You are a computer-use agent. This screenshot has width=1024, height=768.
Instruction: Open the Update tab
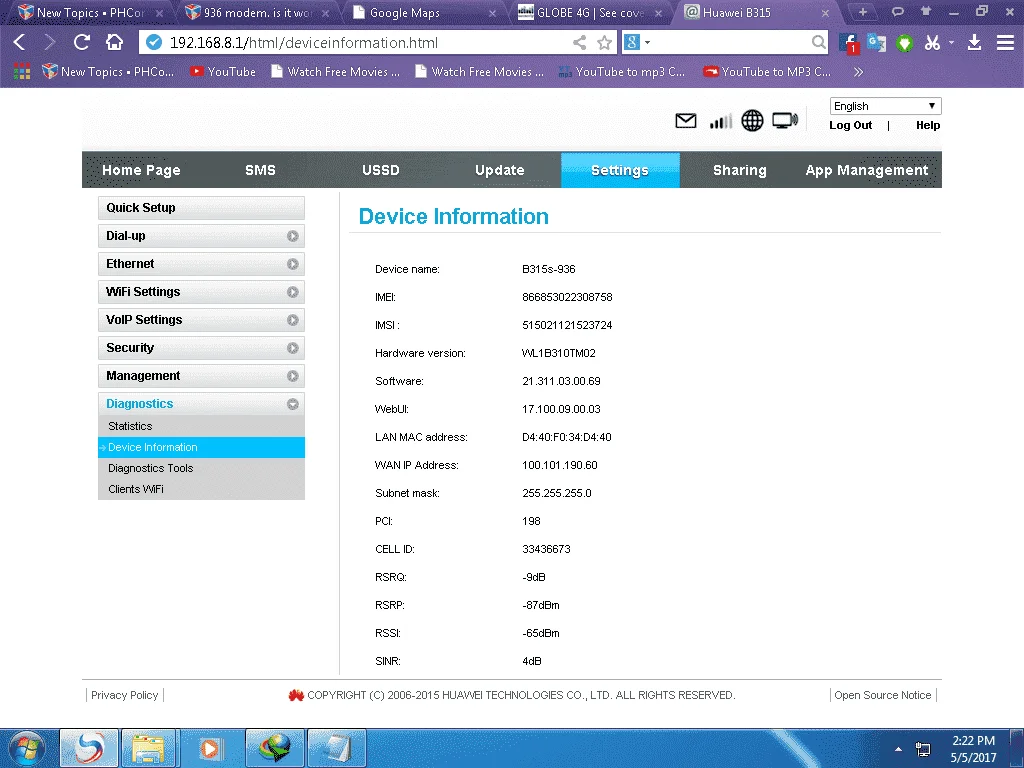point(500,170)
